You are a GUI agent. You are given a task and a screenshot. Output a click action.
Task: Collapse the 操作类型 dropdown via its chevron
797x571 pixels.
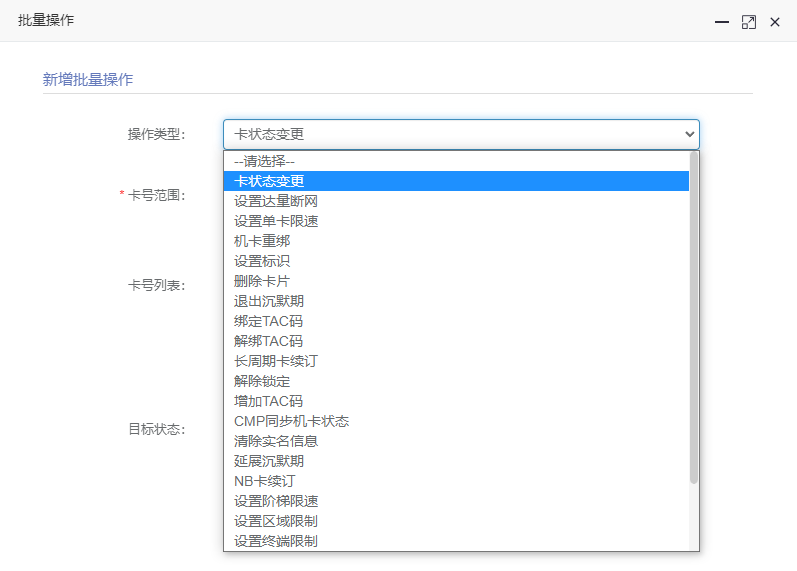(689, 134)
